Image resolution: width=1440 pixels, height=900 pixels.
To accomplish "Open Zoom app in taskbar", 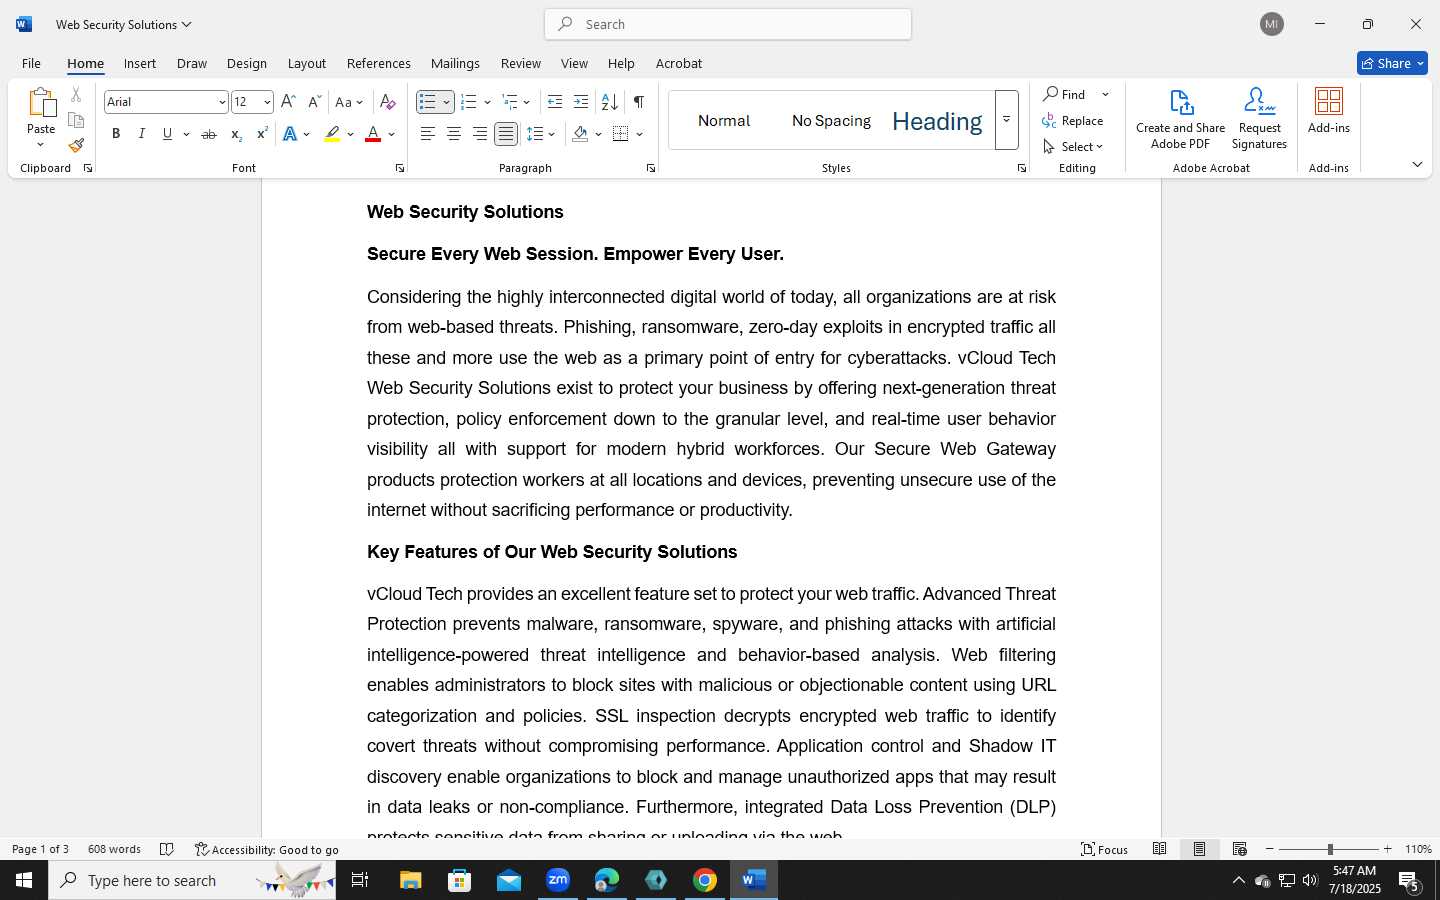I will click(x=558, y=880).
